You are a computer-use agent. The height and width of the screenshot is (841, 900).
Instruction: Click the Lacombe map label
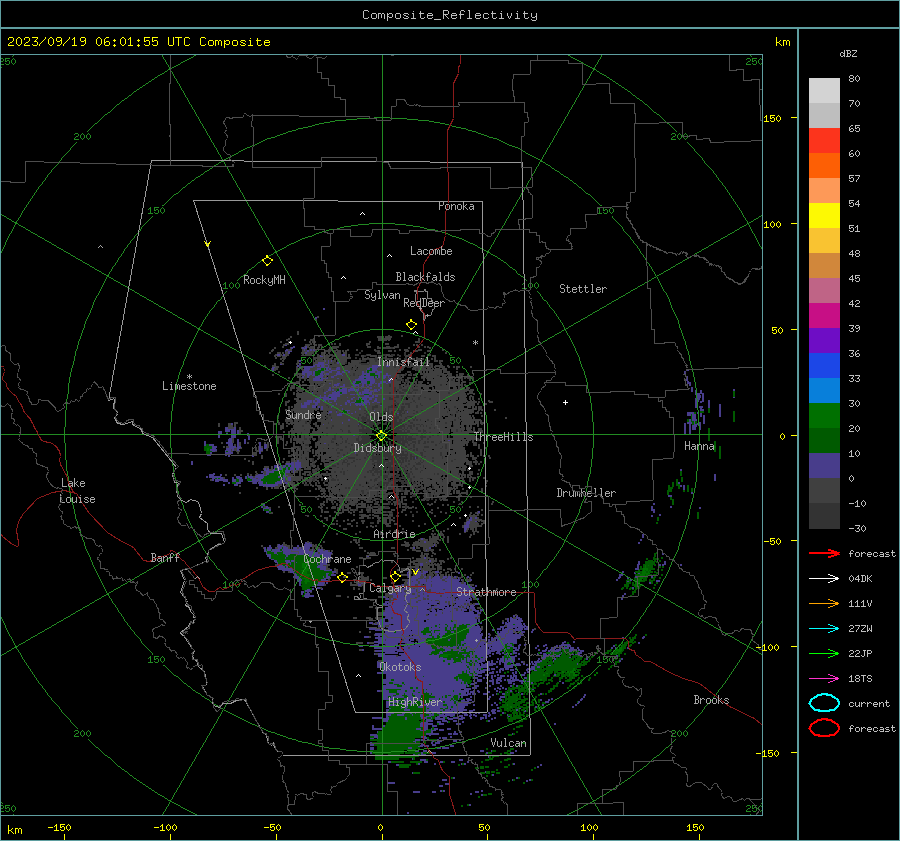coord(431,251)
